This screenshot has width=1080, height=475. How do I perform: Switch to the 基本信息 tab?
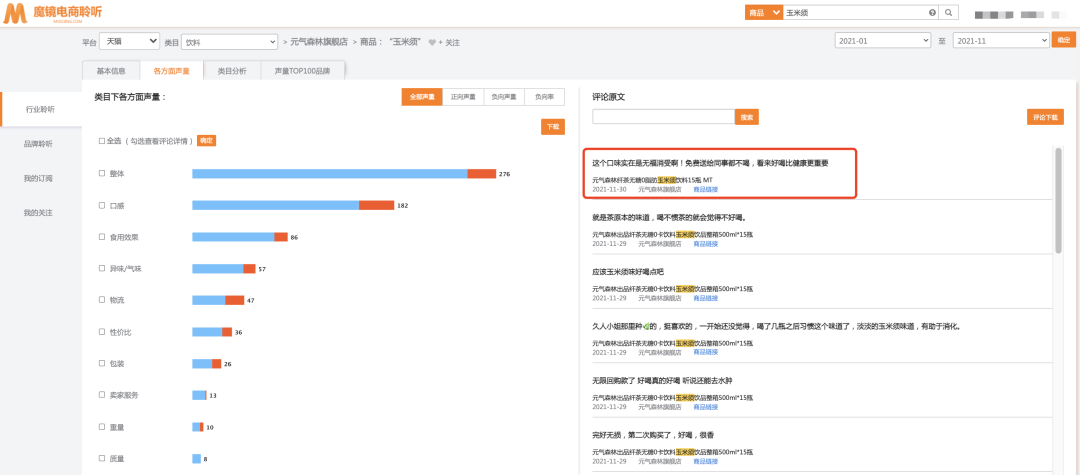pos(111,71)
